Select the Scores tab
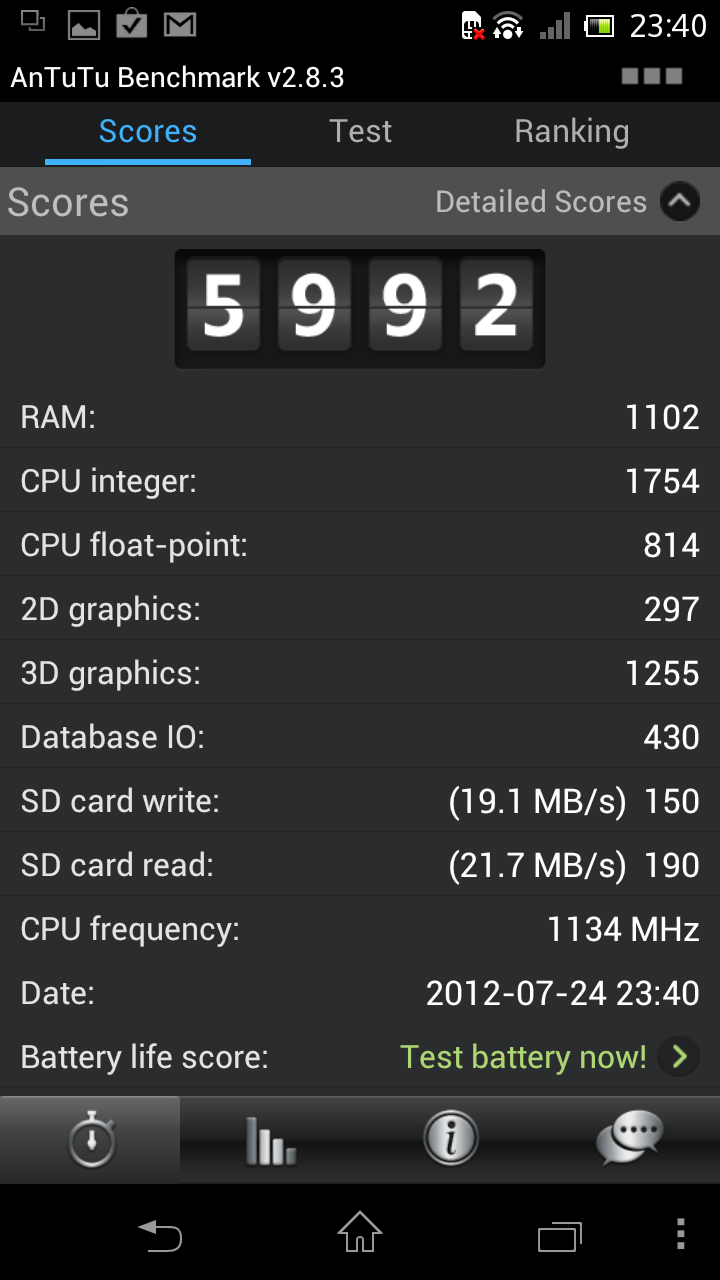Viewport: 720px width, 1280px height. (148, 132)
